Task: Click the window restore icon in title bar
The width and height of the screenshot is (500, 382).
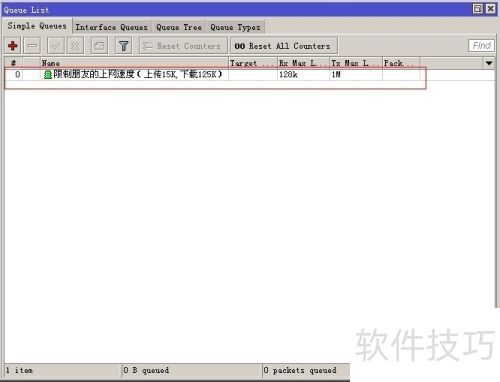Action: point(478,9)
